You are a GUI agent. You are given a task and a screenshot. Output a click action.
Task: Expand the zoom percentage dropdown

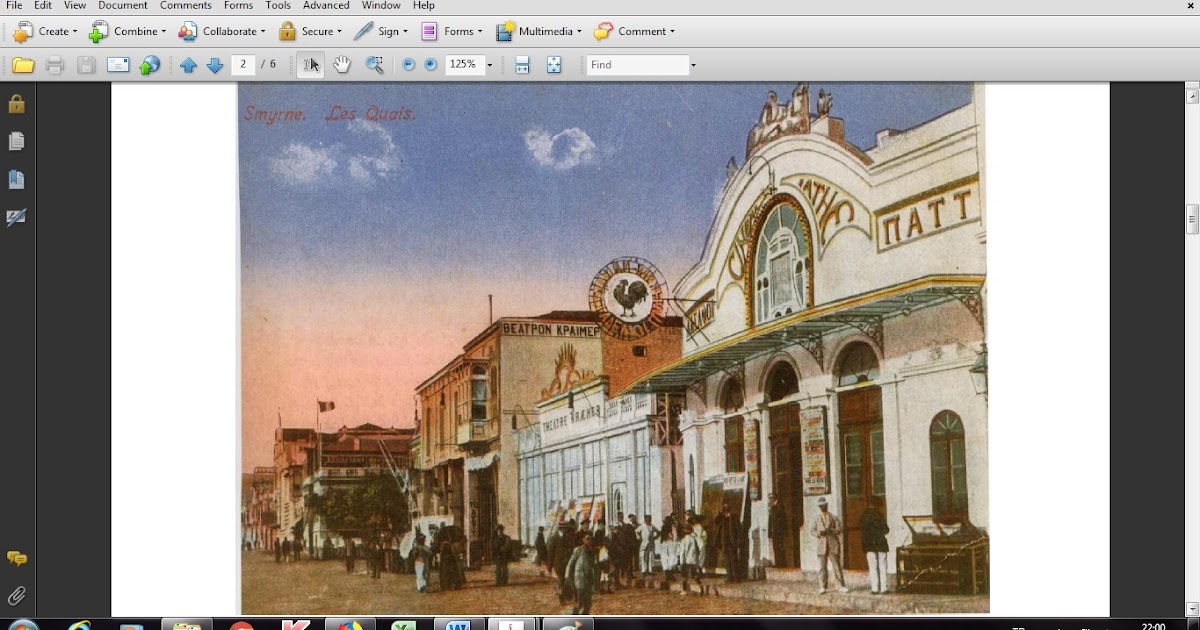click(x=489, y=65)
